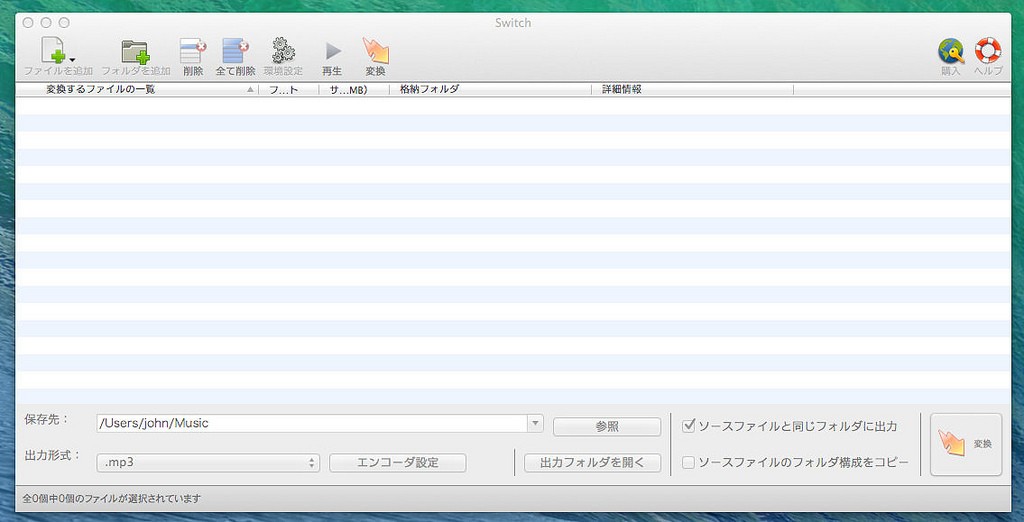Close the Switch window
The height and width of the screenshot is (522, 1024).
27,23
